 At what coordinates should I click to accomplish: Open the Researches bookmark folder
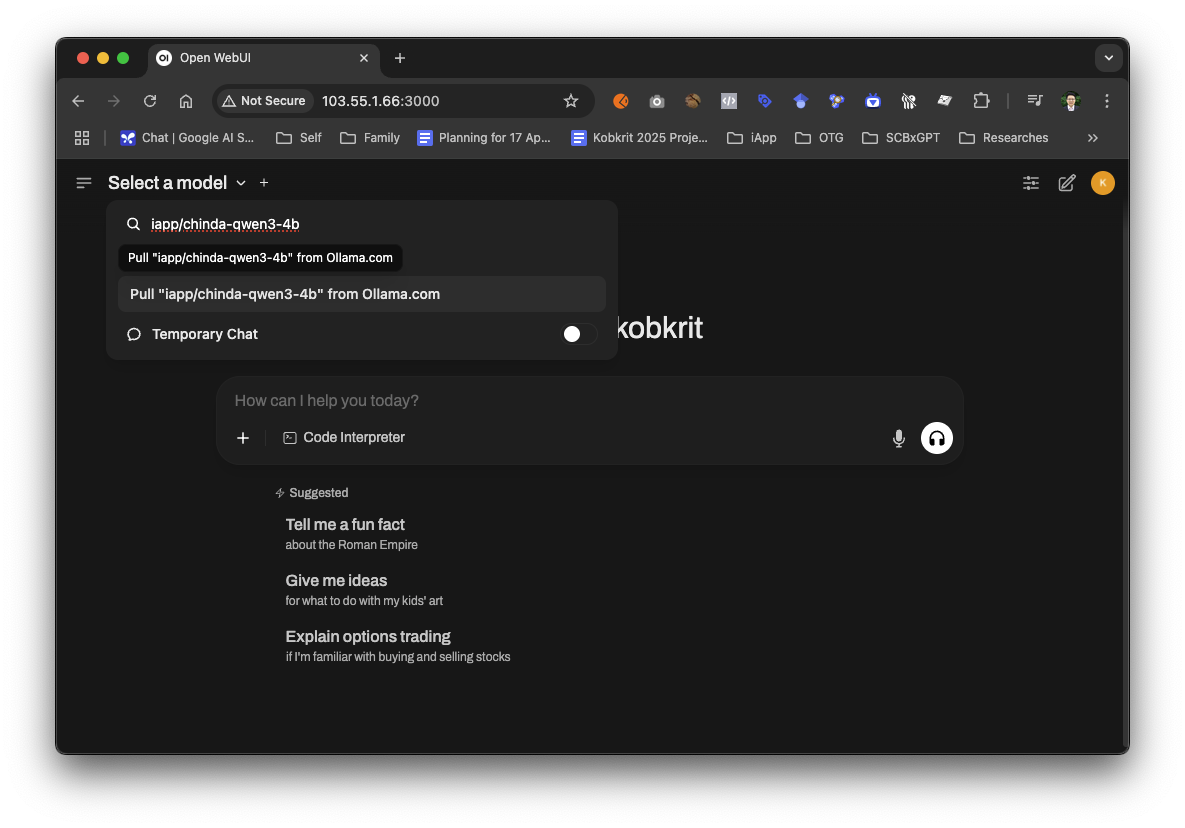coord(1004,138)
